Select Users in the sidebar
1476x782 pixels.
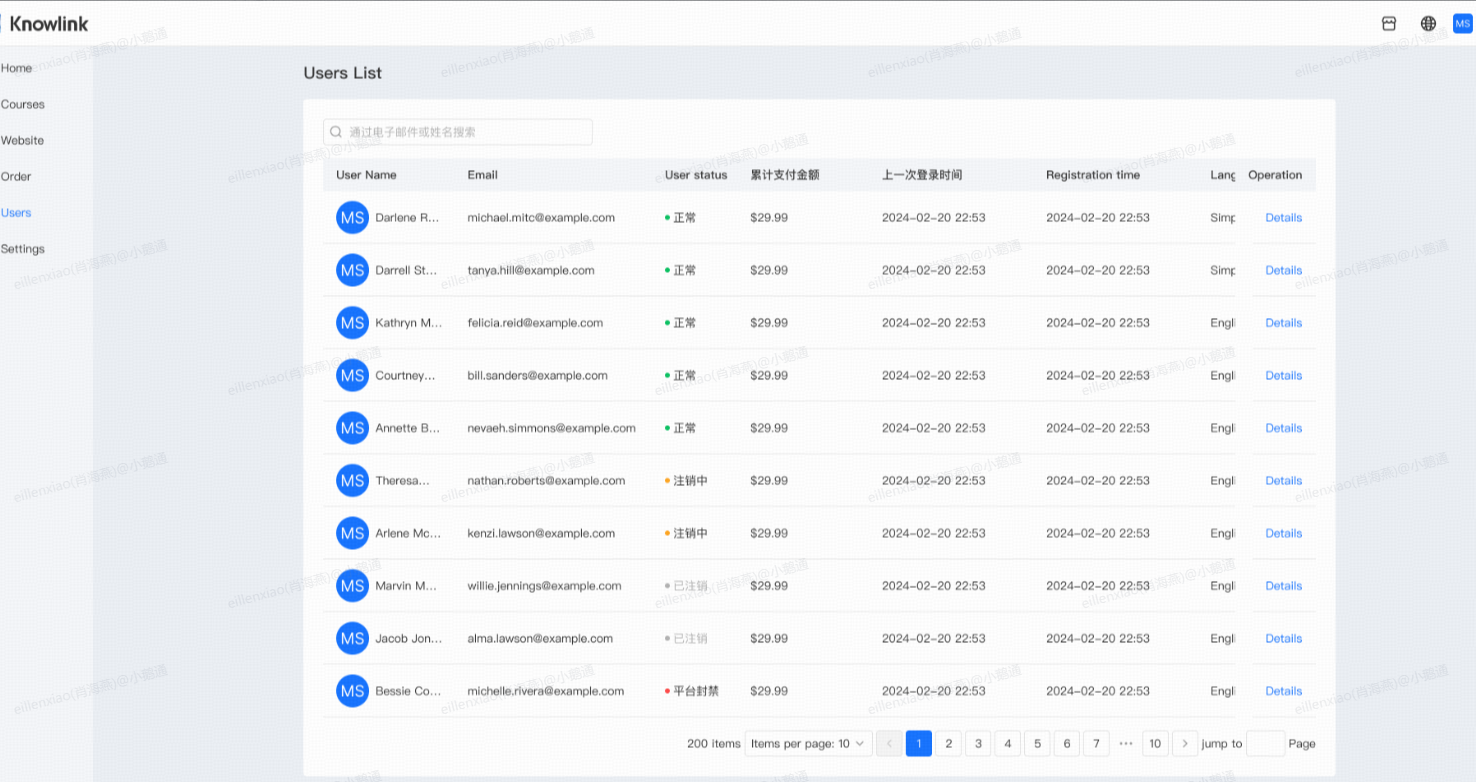[16, 212]
